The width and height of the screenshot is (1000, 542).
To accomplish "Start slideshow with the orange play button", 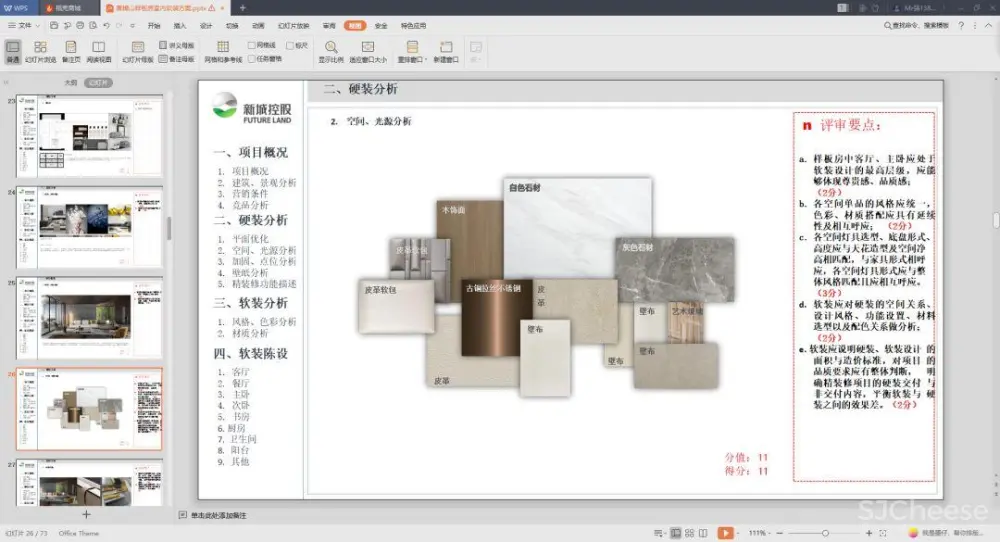I will [725, 533].
